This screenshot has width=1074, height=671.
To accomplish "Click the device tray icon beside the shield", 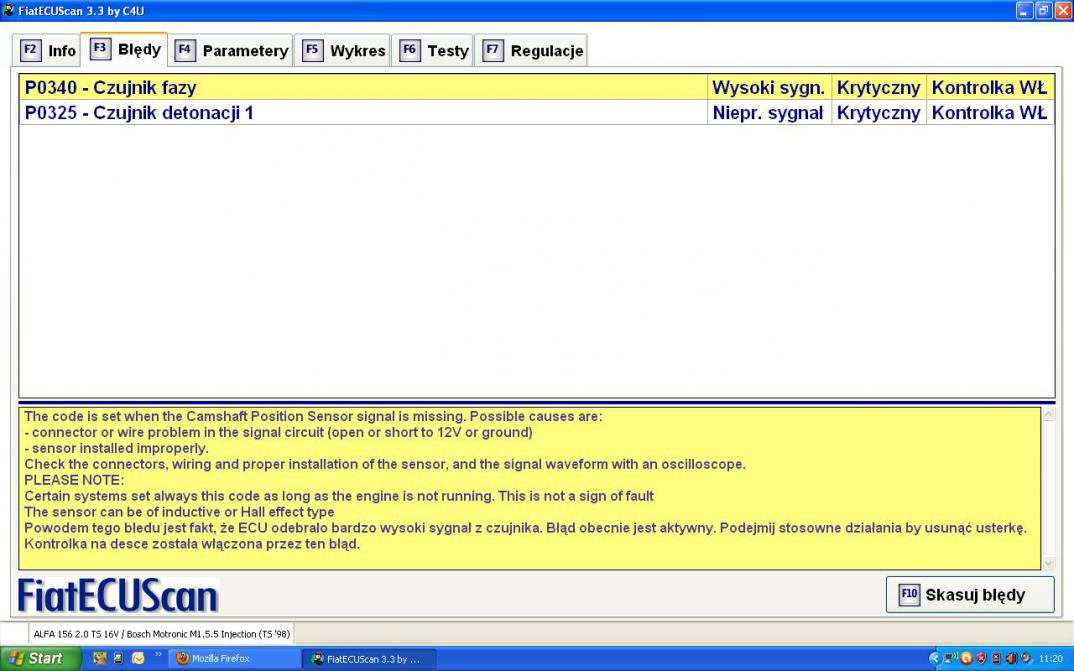I will 997,659.
